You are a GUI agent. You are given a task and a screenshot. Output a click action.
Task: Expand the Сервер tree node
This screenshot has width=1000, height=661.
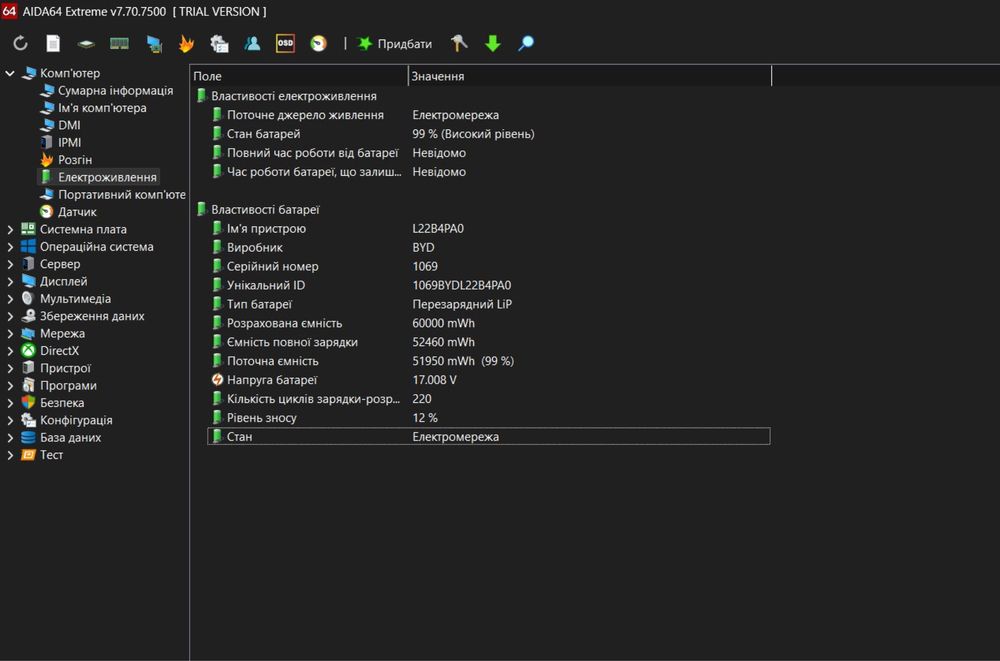[x=10, y=264]
